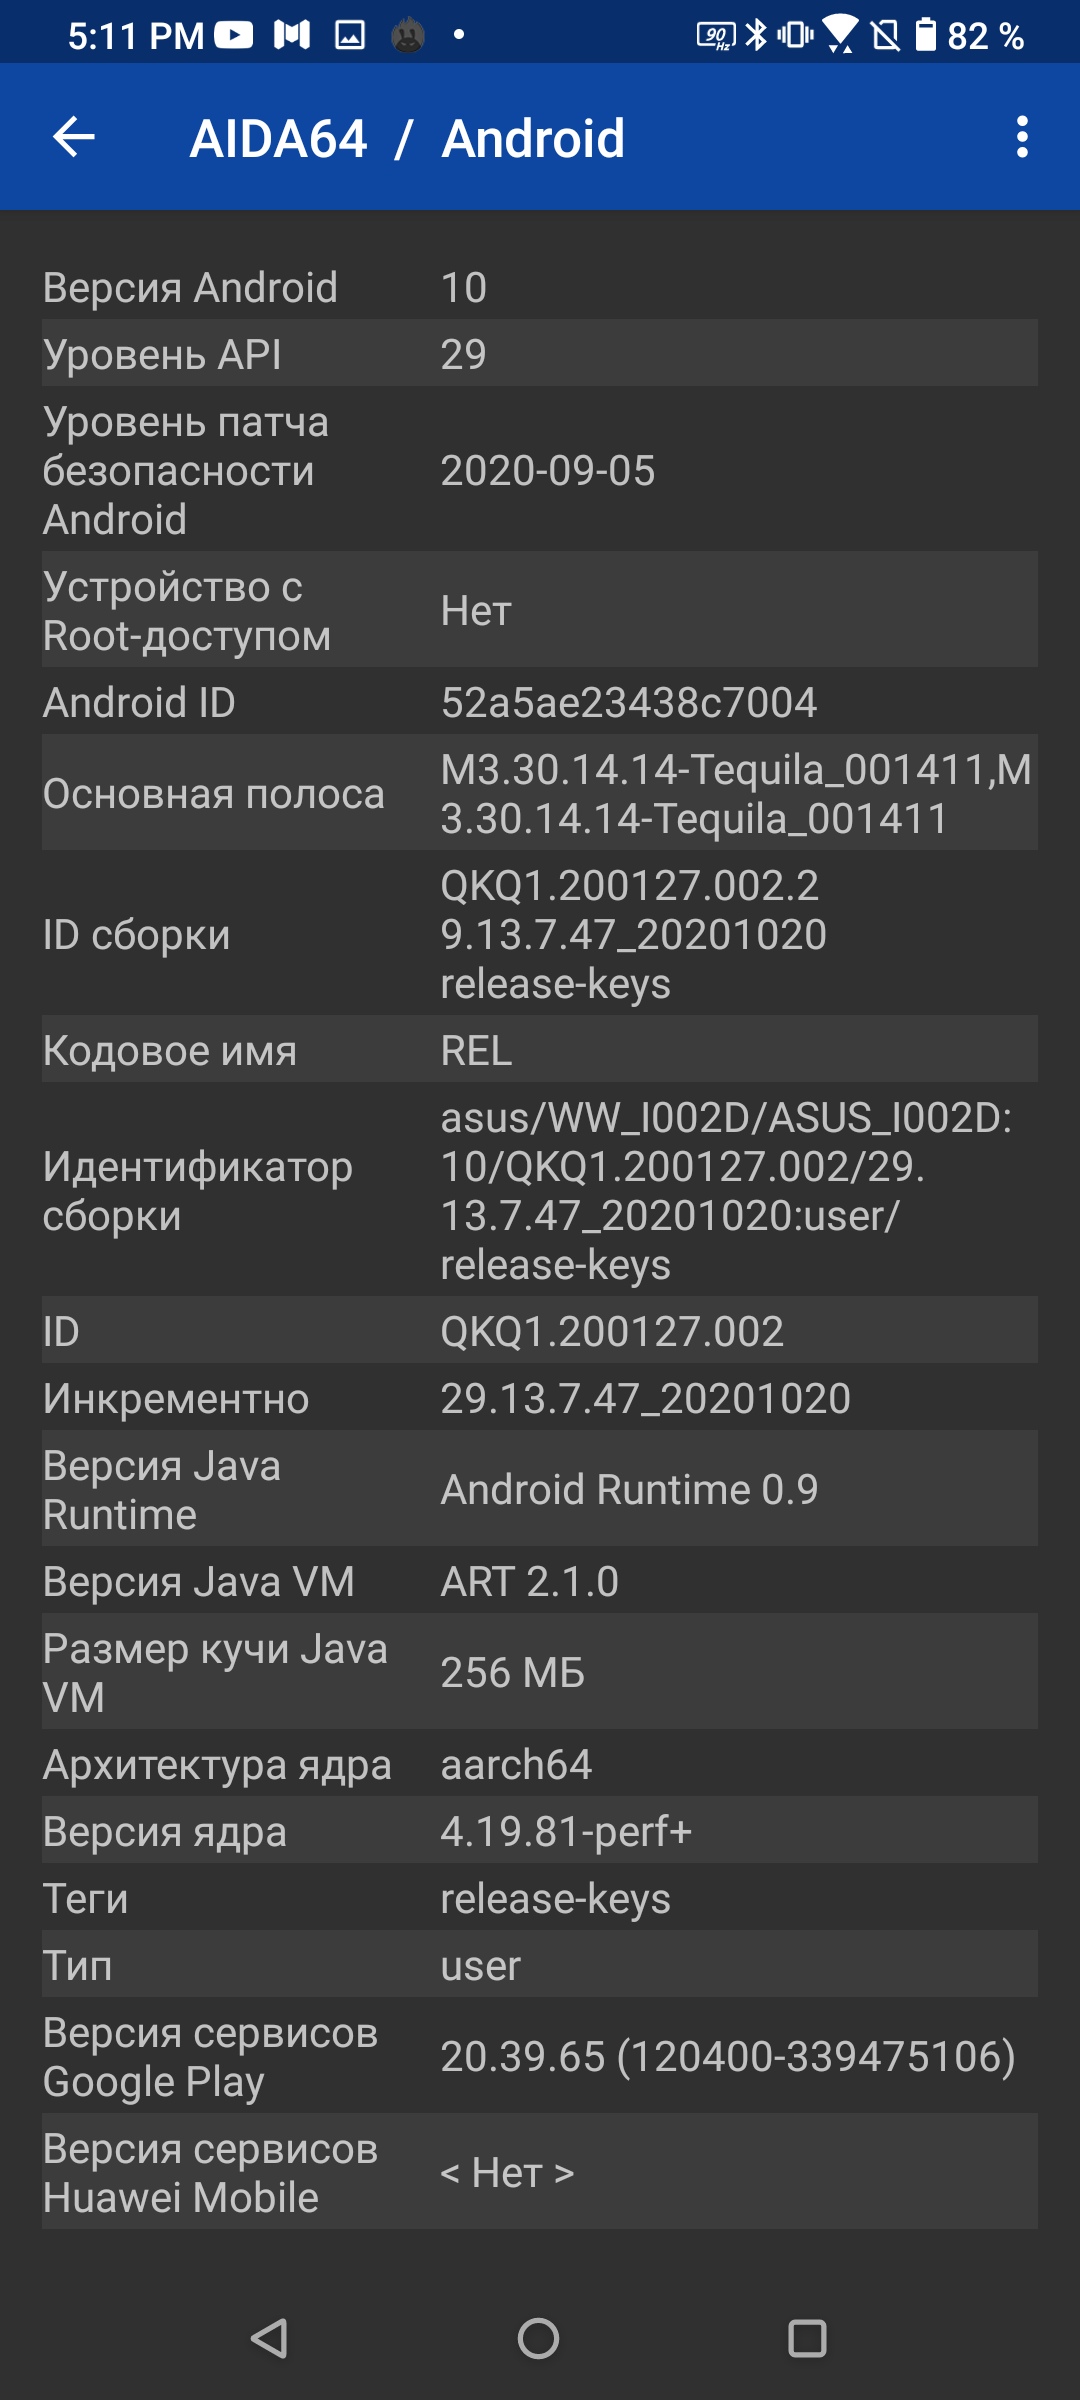Tap the battery icon in status bar
The height and width of the screenshot is (2400, 1080).
[x=926, y=35]
